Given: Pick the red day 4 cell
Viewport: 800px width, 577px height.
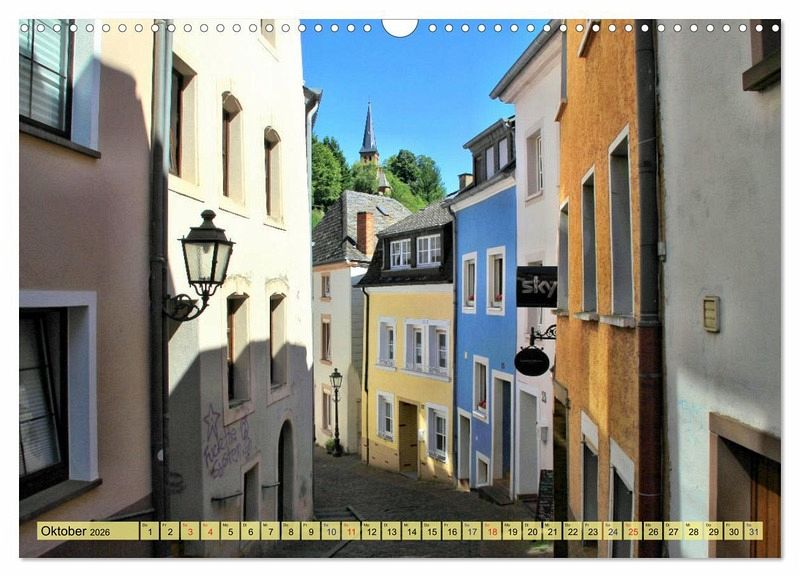Looking at the screenshot, I should coord(210,531).
